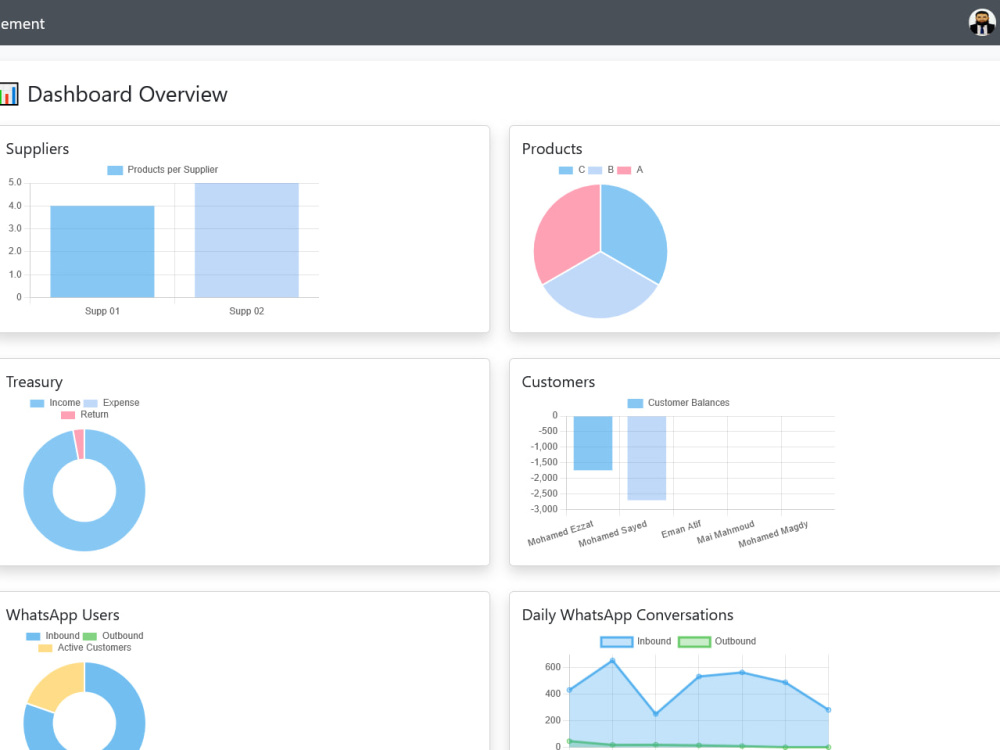Toggle Outbound legend in WhatsApp Users chart
This screenshot has width=1000, height=750.
(114, 636)
